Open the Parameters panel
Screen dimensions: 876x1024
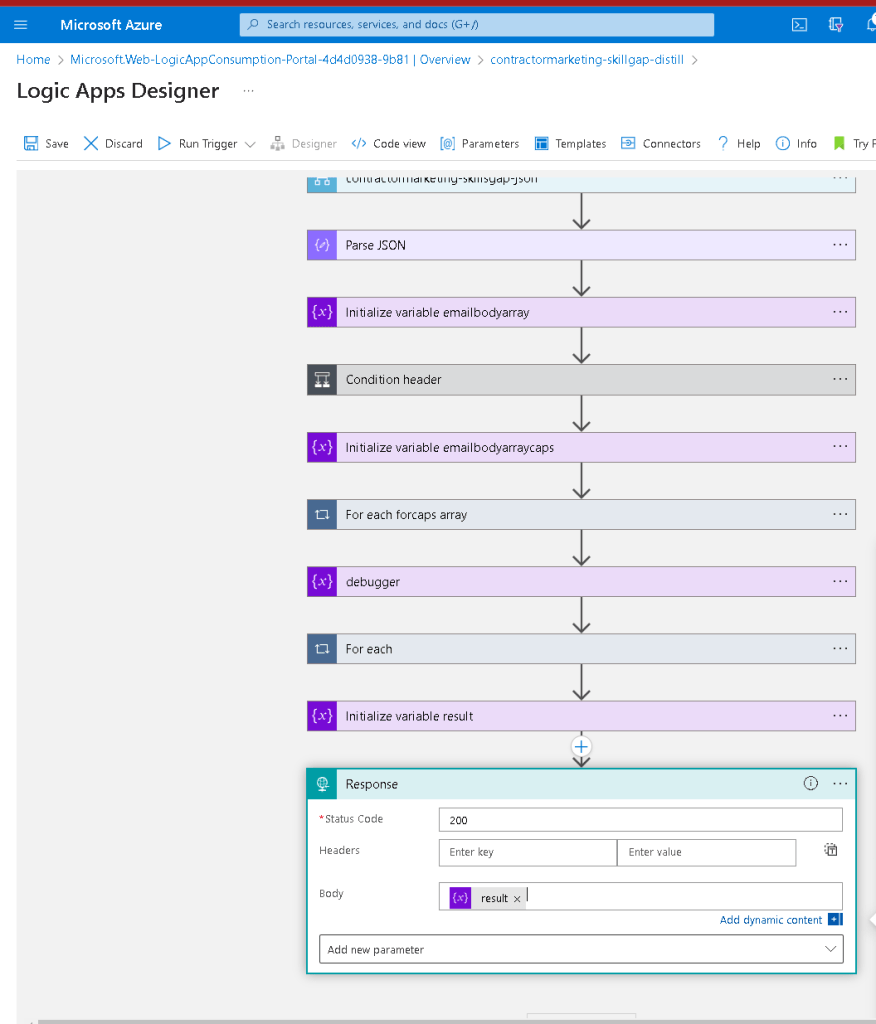pyautogui.click(x=479, y=144)
